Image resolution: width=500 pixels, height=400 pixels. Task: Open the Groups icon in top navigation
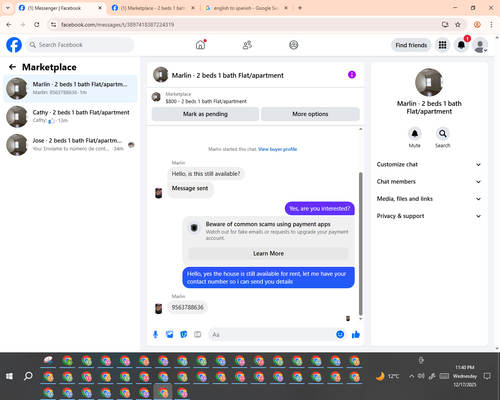294,45
